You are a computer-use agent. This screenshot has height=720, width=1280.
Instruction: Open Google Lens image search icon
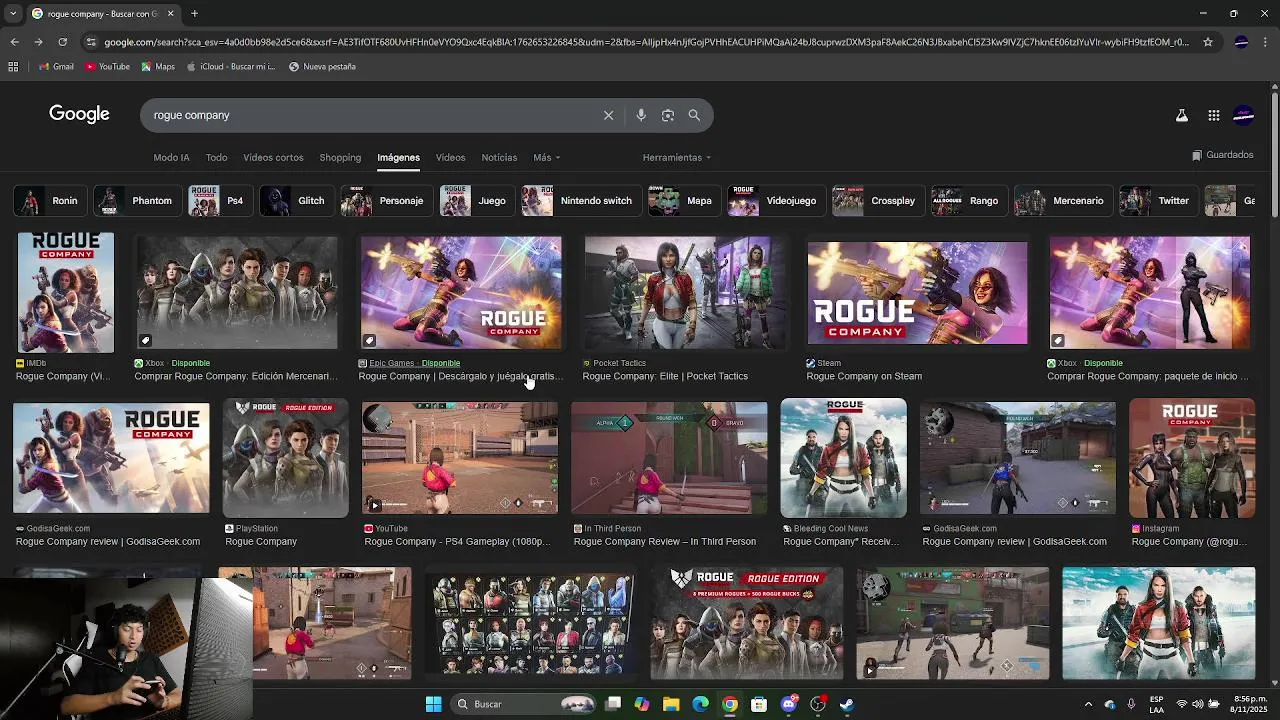pos(668,115)
